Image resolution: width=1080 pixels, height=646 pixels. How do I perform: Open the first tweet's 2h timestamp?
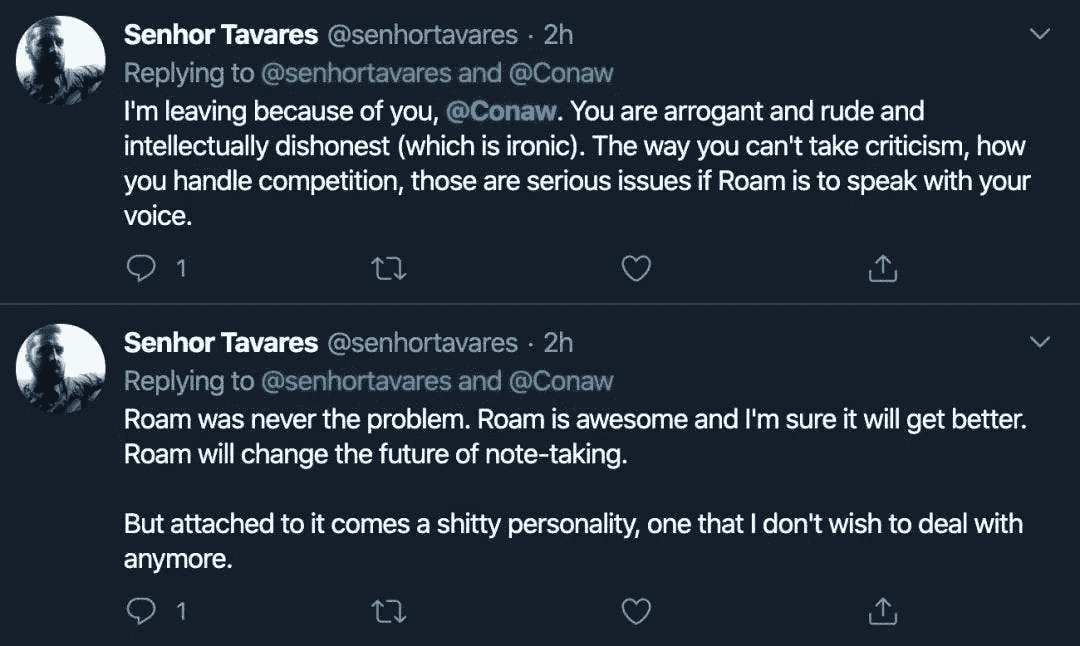coord(558,35)
